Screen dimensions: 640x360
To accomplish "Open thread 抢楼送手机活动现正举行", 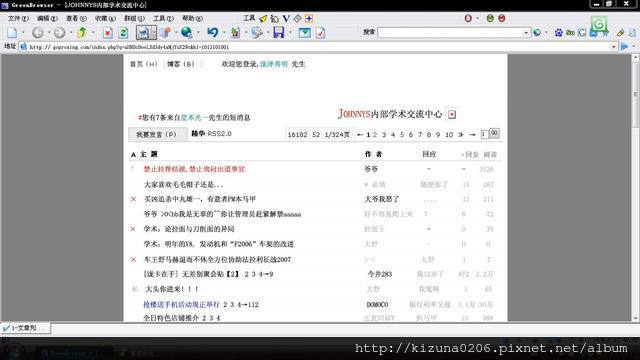I will point(181,304).
